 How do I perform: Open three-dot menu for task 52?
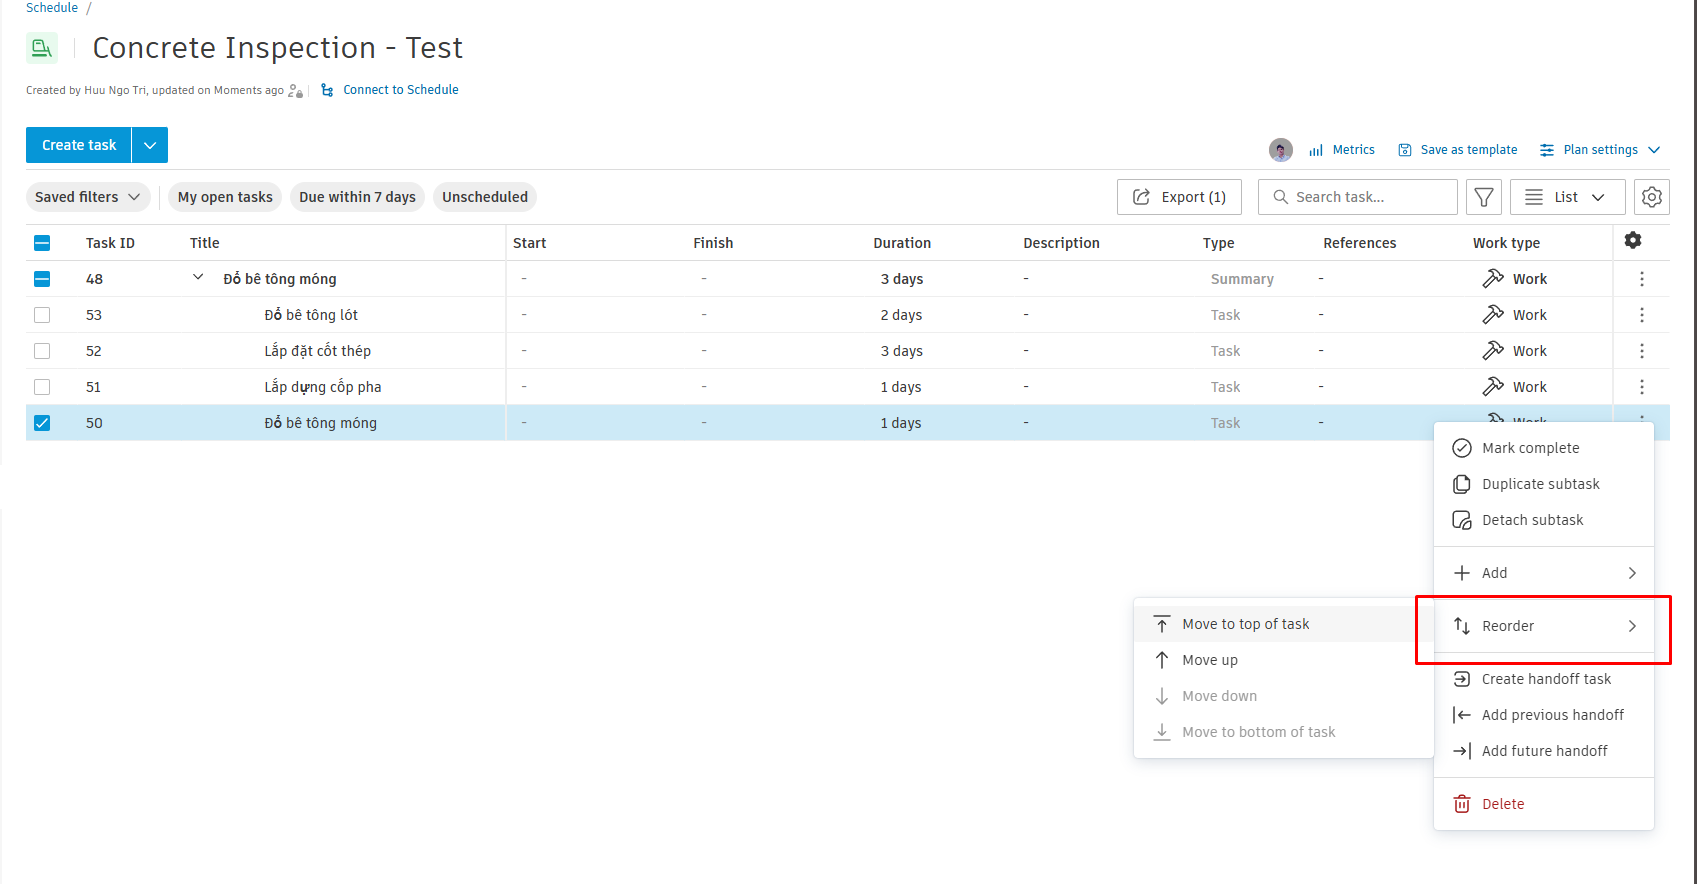[1642, 351]
